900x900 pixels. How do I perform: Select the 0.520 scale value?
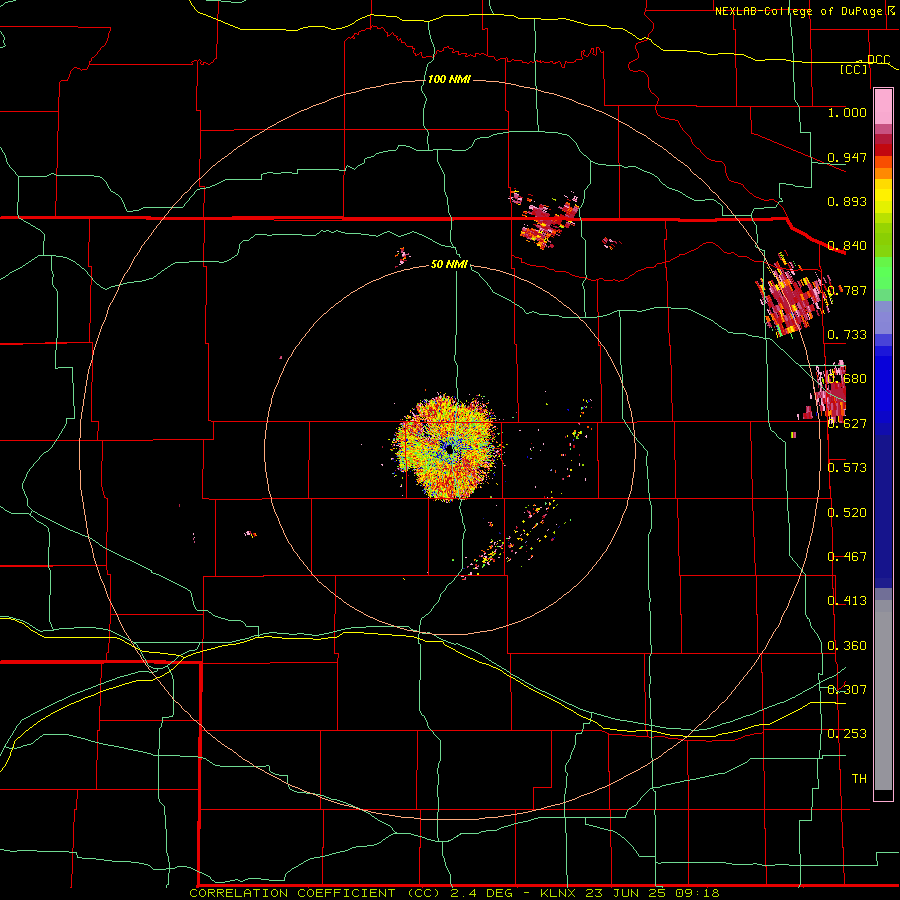(x=847, y=513)
